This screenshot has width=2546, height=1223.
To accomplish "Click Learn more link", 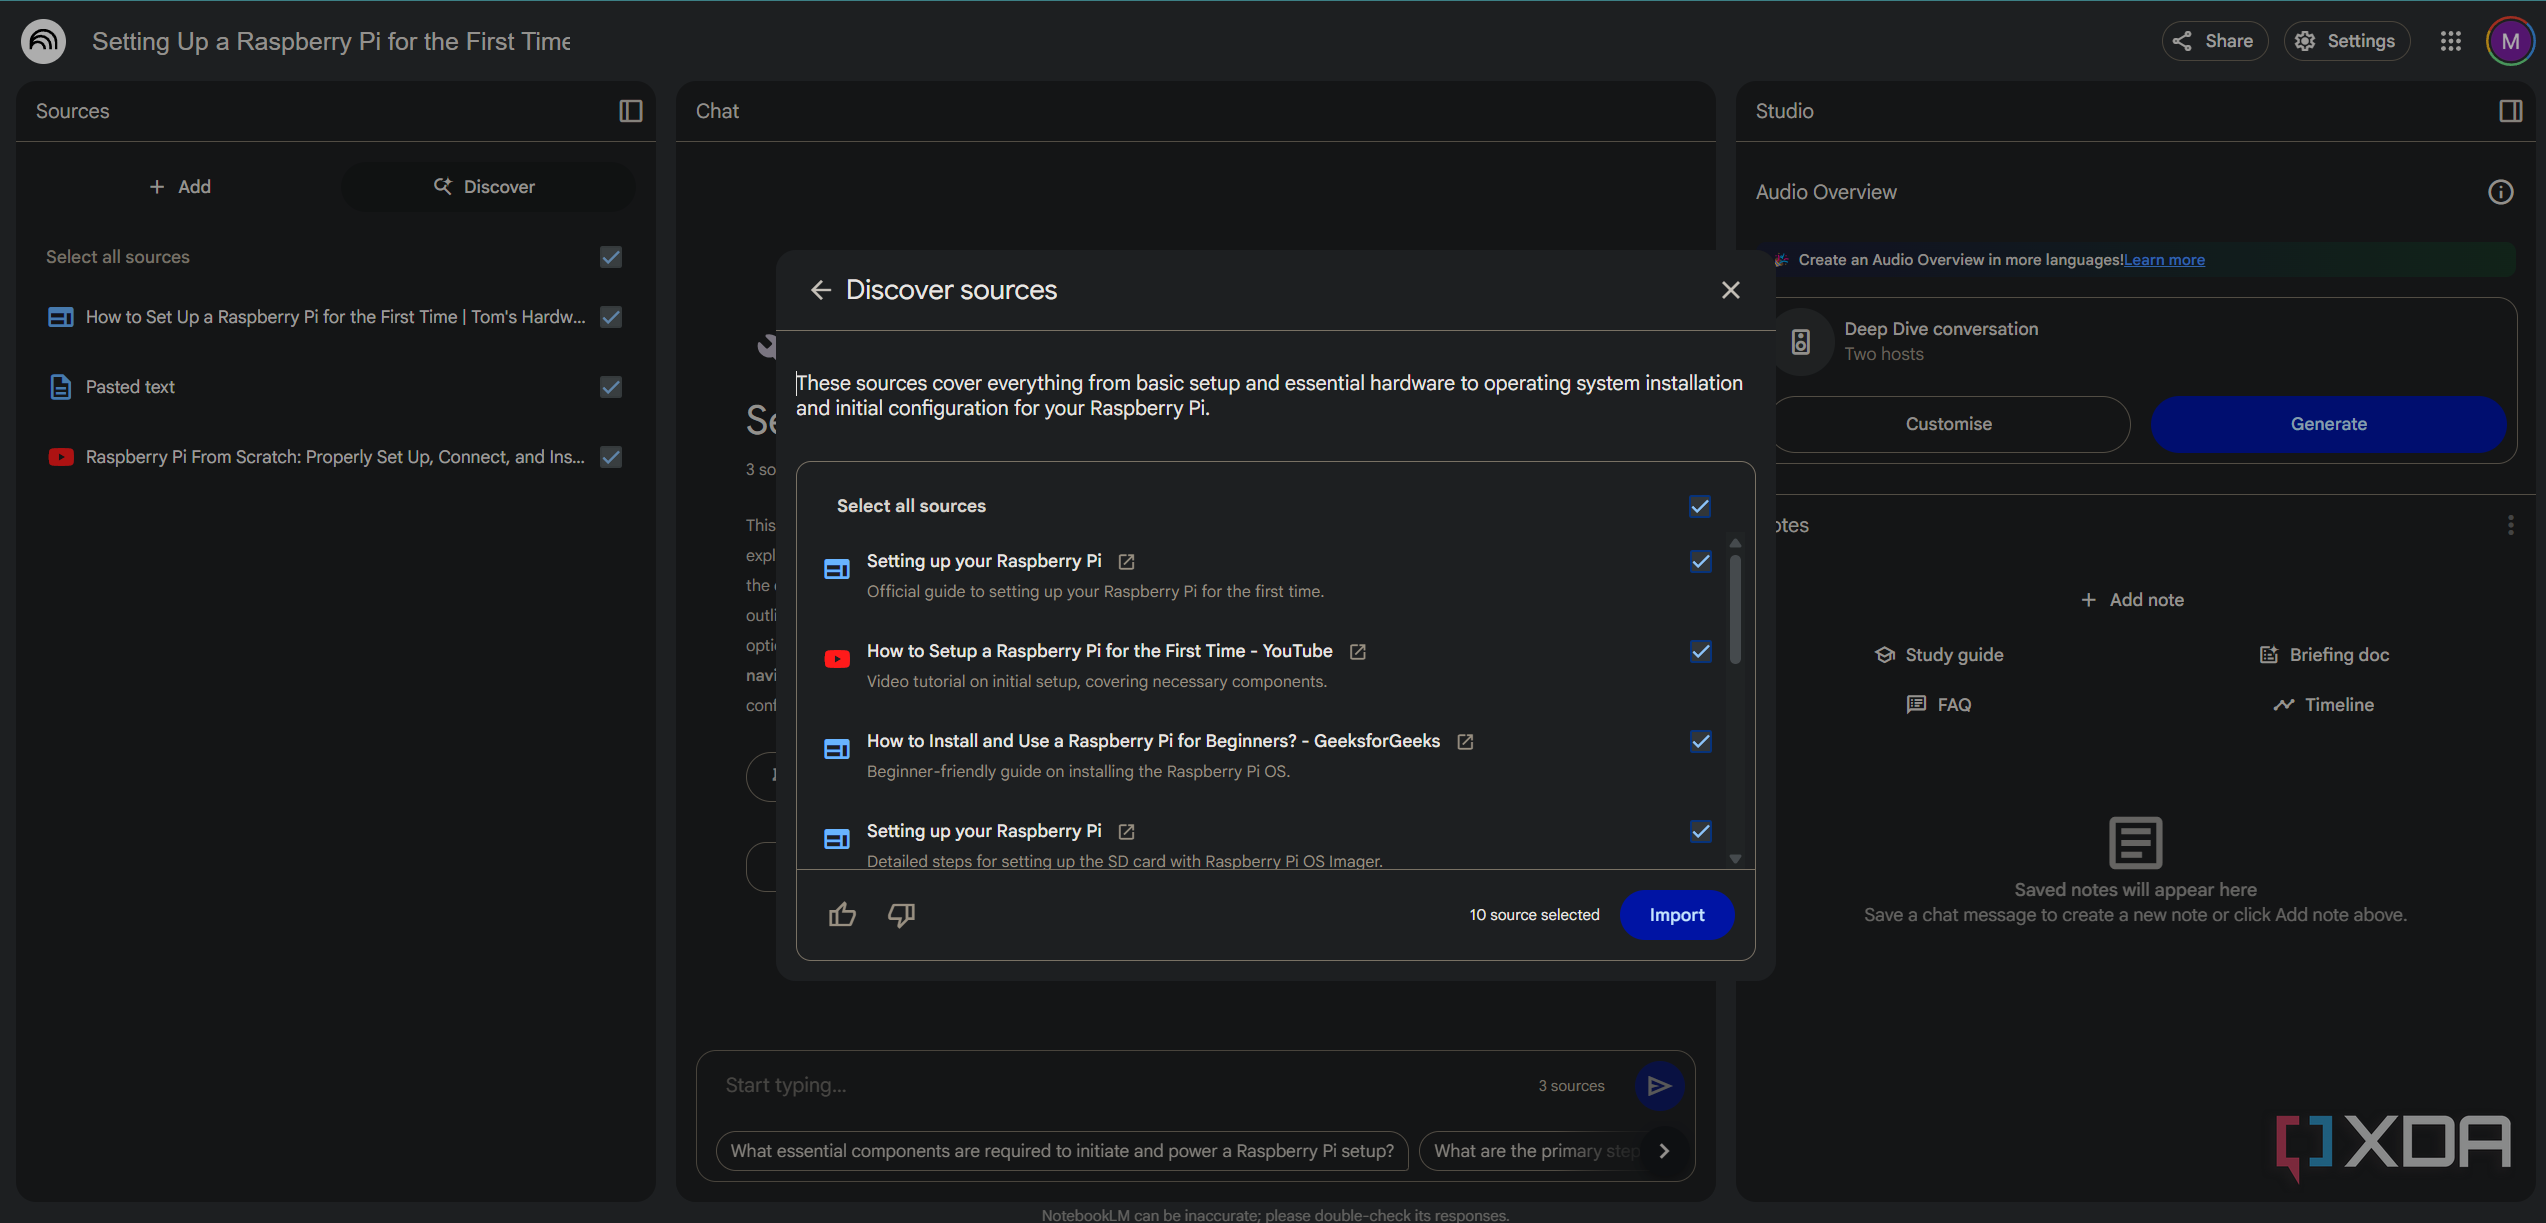I will [x=2164, y=260].
